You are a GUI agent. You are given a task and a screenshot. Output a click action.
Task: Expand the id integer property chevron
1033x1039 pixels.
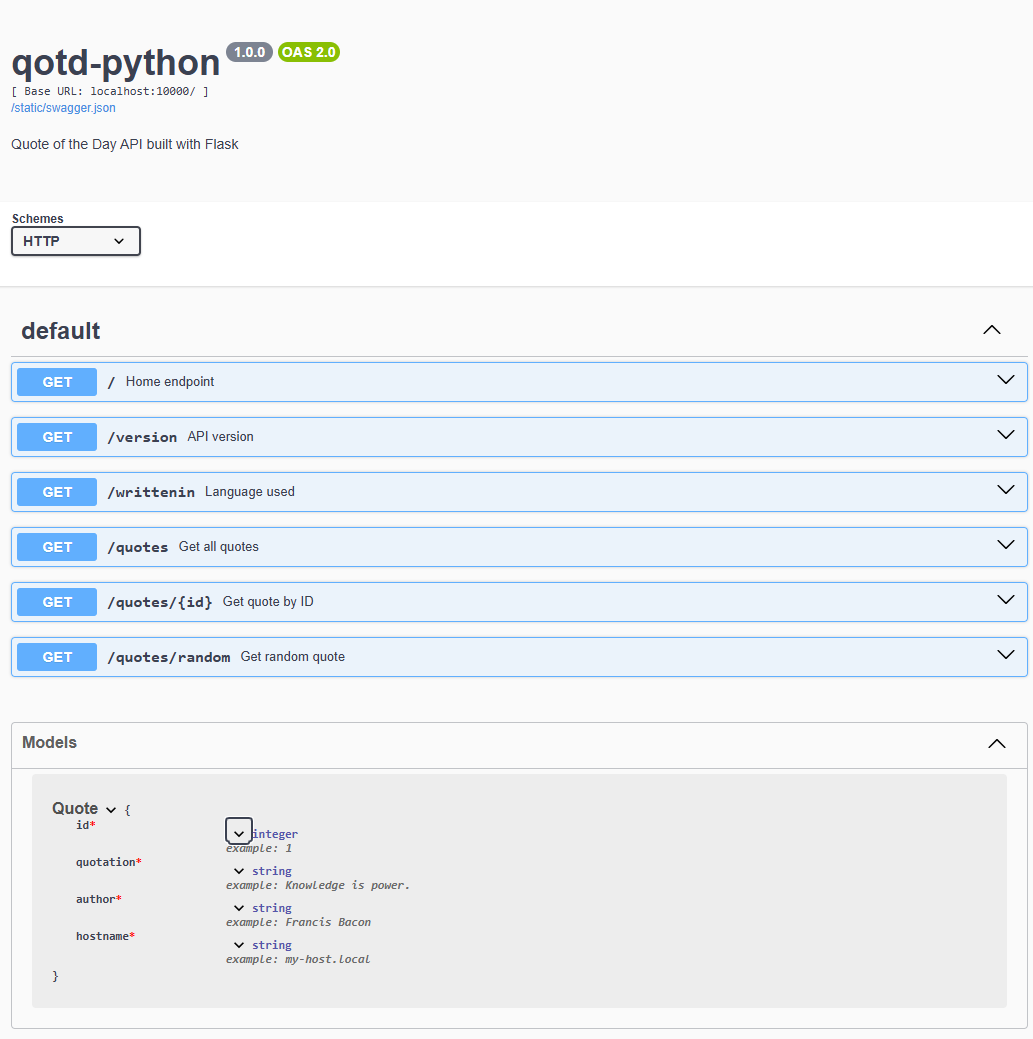239,833
